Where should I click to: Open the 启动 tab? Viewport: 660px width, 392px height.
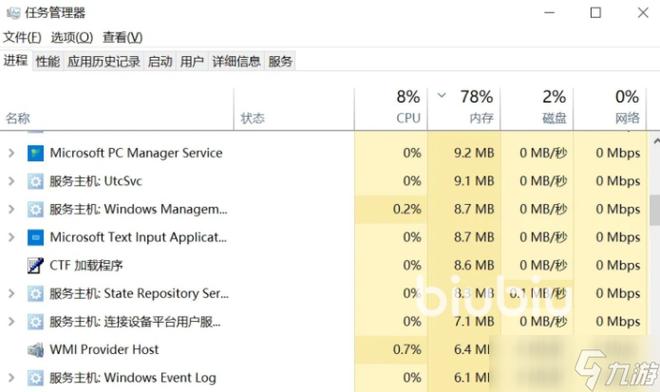(x=160, y=61)
